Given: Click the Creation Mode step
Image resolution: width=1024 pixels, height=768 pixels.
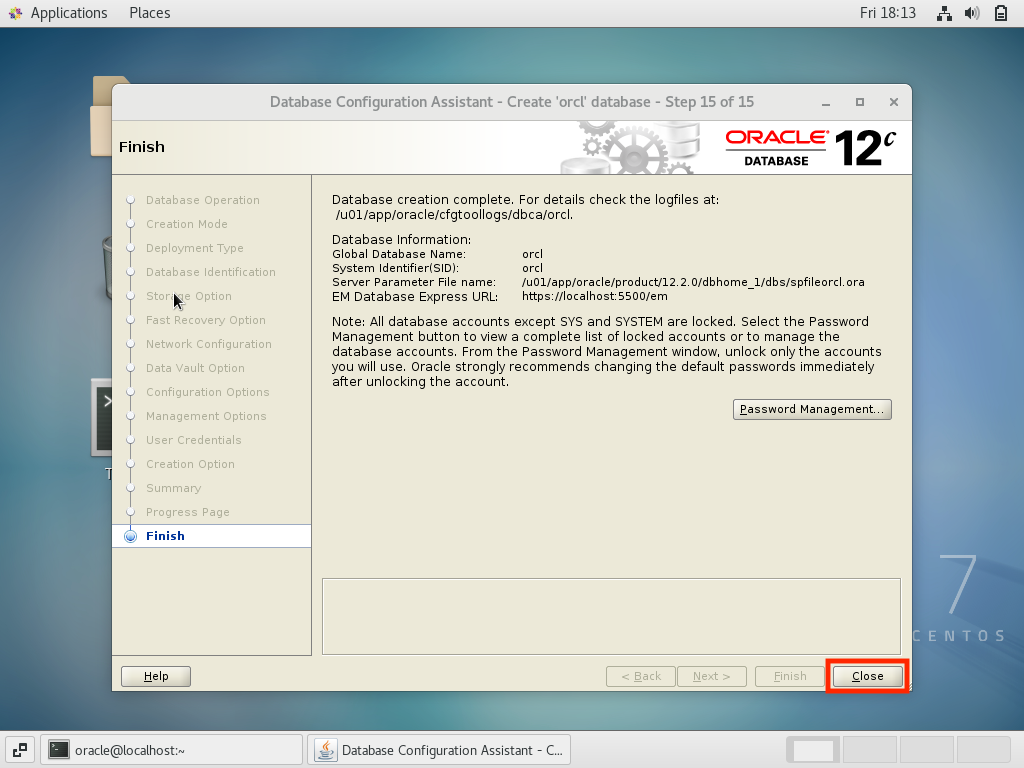Looking at the screenshot, I should pyautogui.click(x=186, y=224).
